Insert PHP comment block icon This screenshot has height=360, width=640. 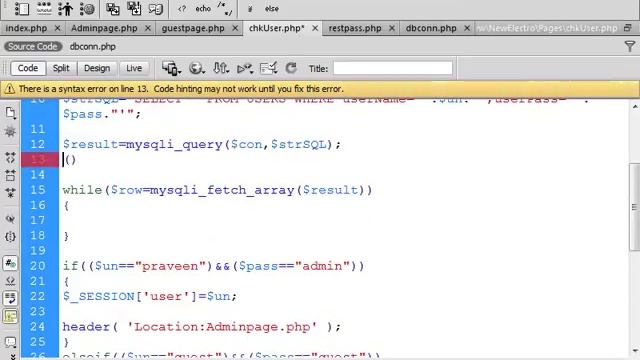pos(224,9)
